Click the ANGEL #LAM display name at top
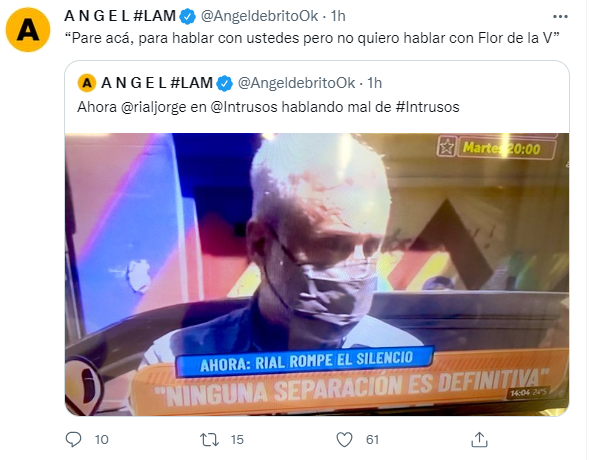 120,16
